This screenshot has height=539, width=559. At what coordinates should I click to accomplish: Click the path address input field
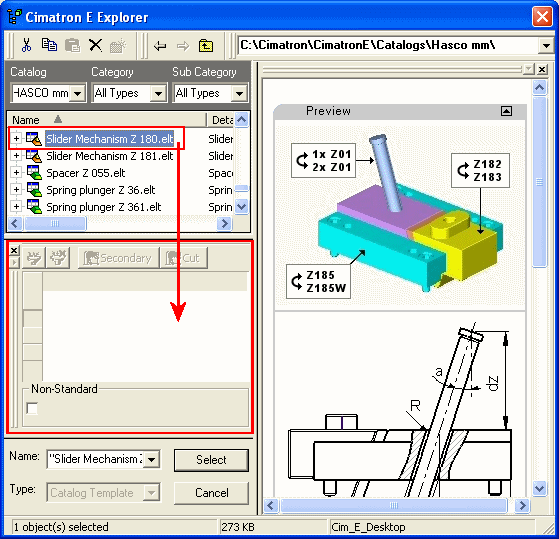[x=388, y=46]
